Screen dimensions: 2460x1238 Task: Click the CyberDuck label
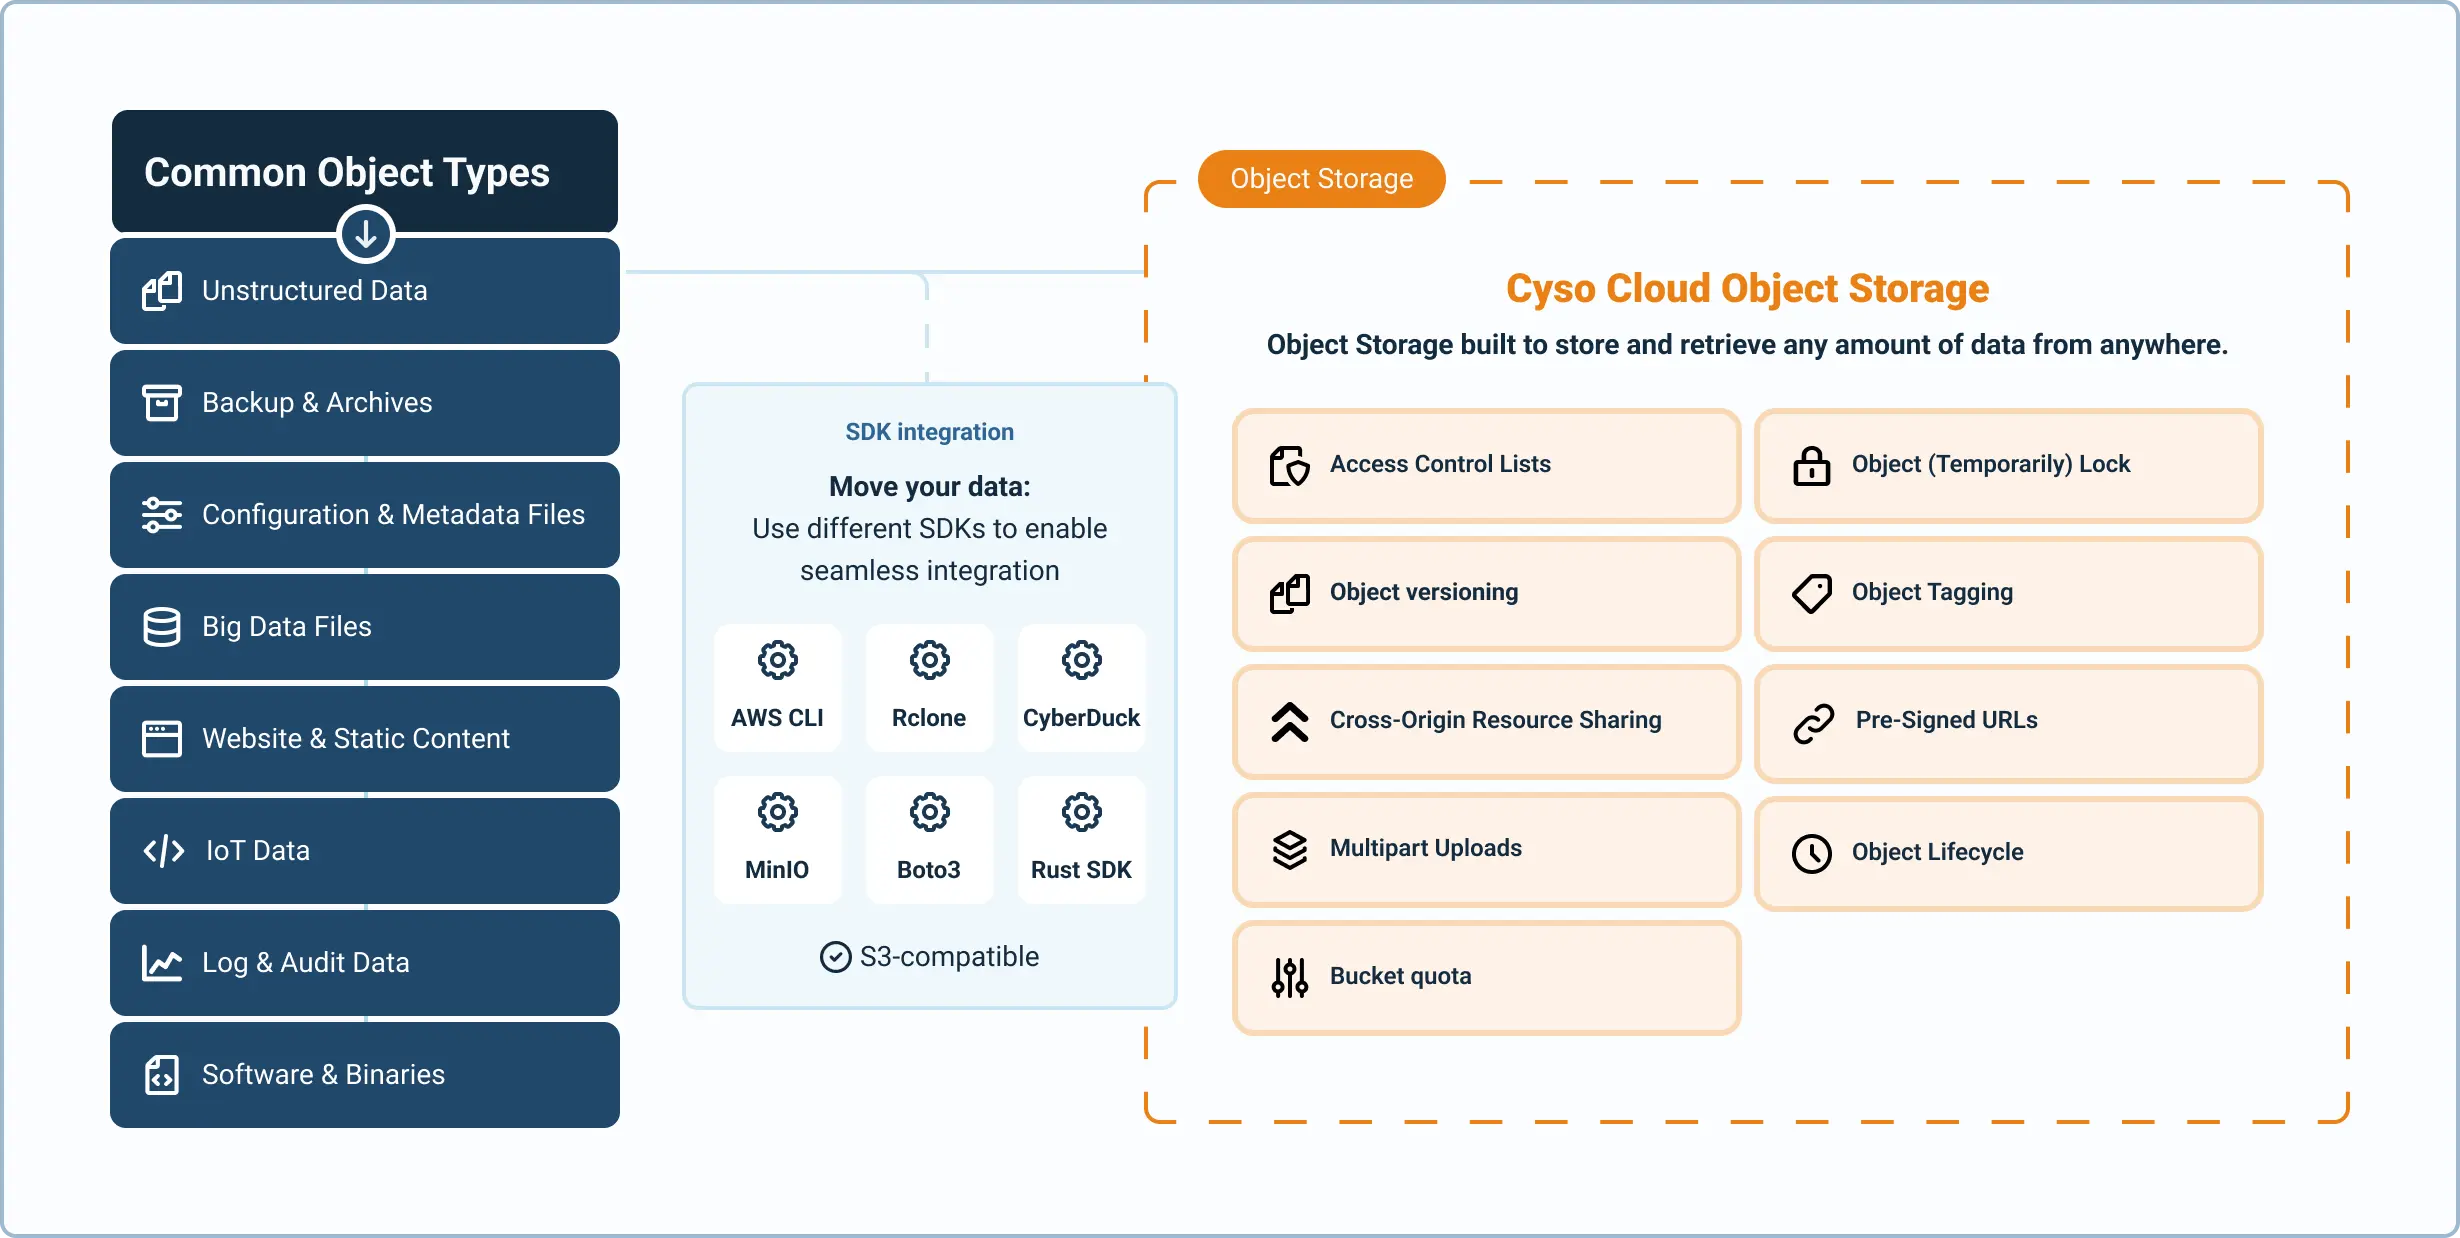click(1081, 718)
